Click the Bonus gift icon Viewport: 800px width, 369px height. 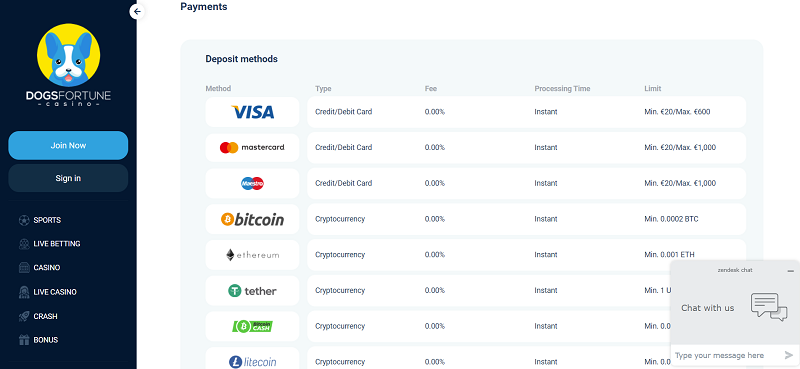click(x=24, y=340)
